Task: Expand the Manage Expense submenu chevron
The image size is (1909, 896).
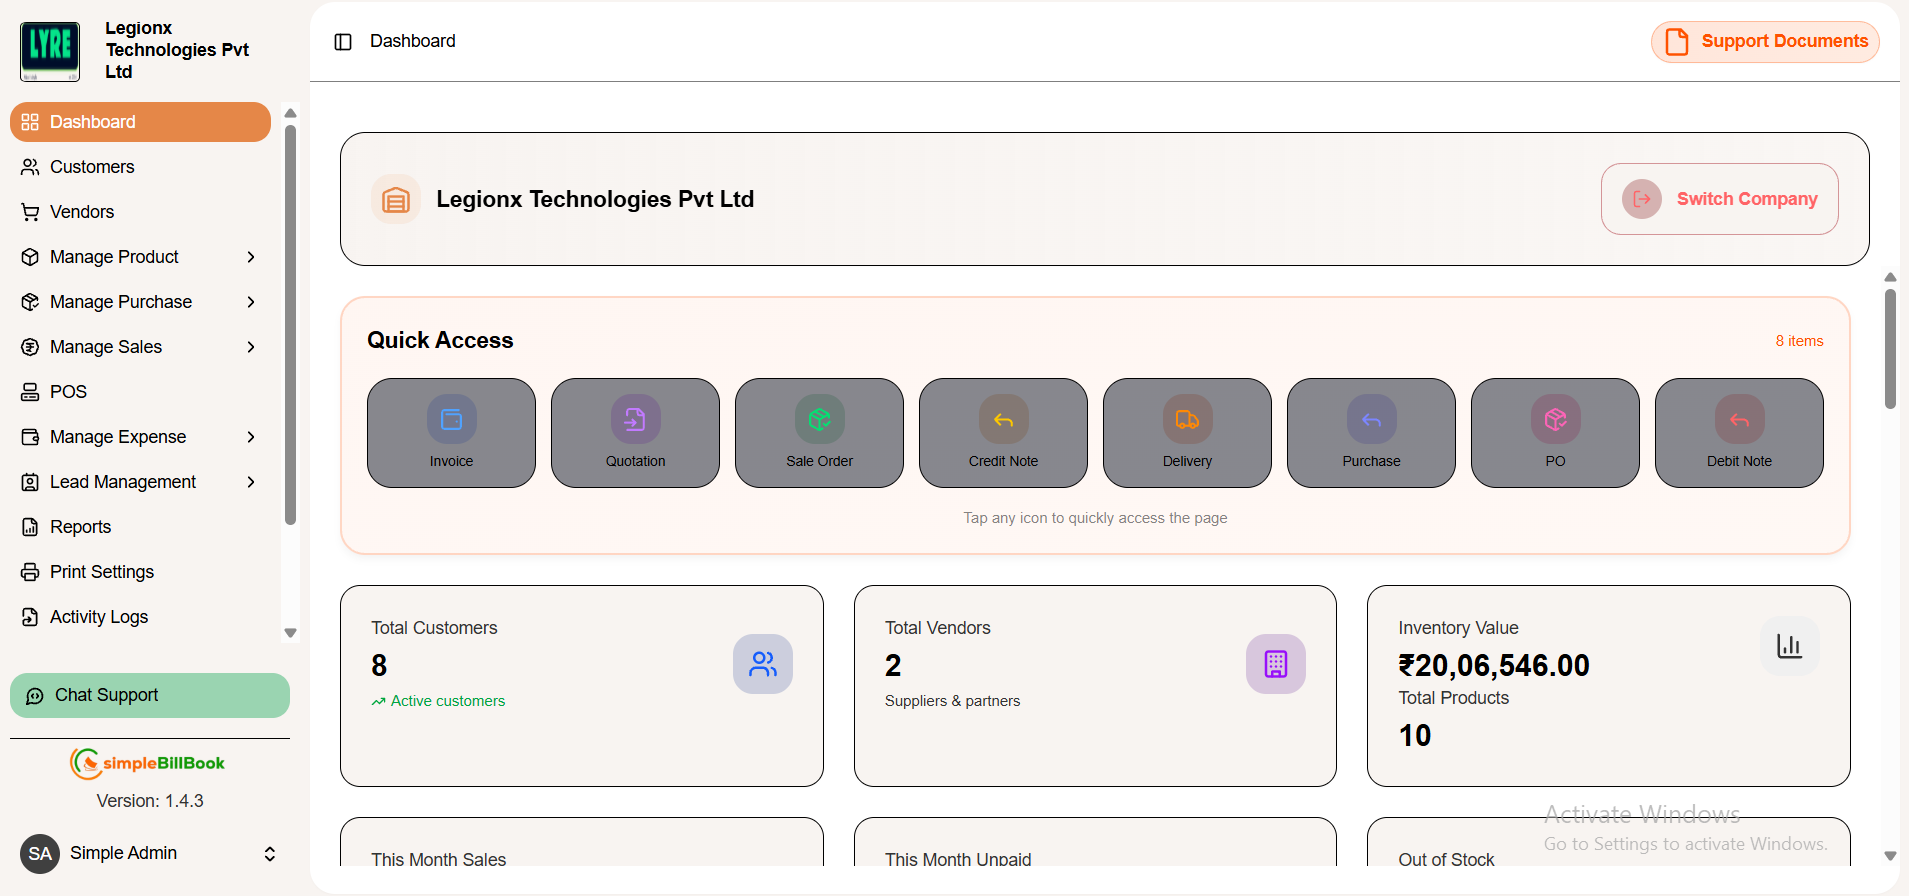Action: coord(251,437)
